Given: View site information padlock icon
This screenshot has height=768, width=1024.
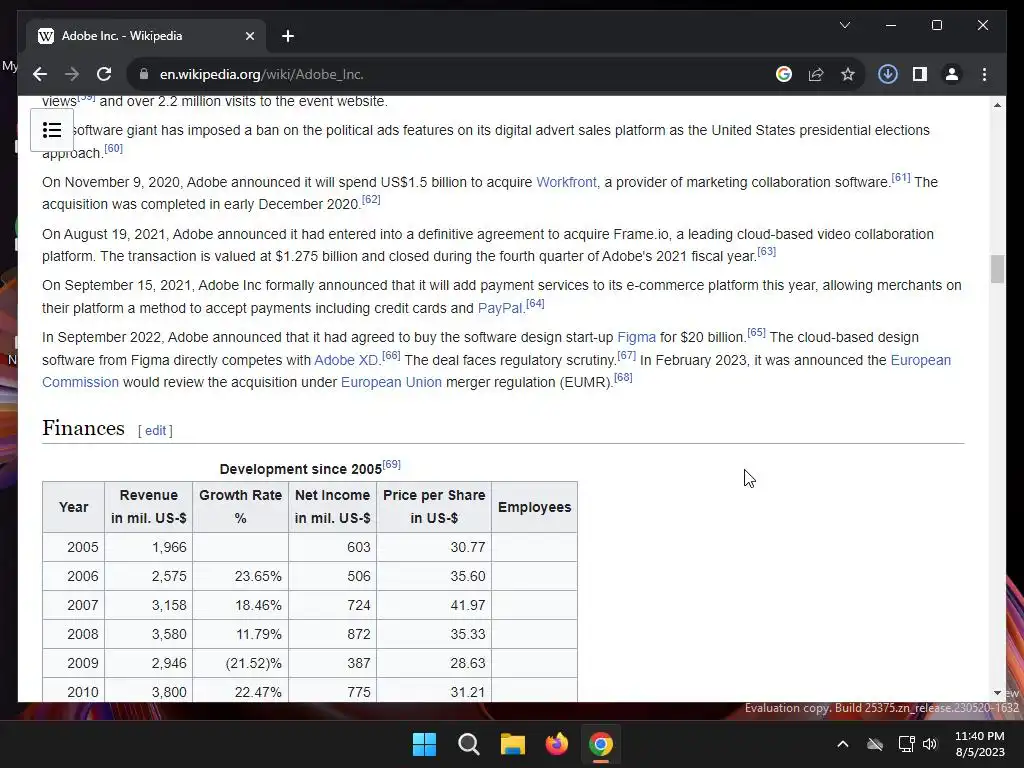Looking at the screenshot, I should pyautogui.click(x=144, y=74).
